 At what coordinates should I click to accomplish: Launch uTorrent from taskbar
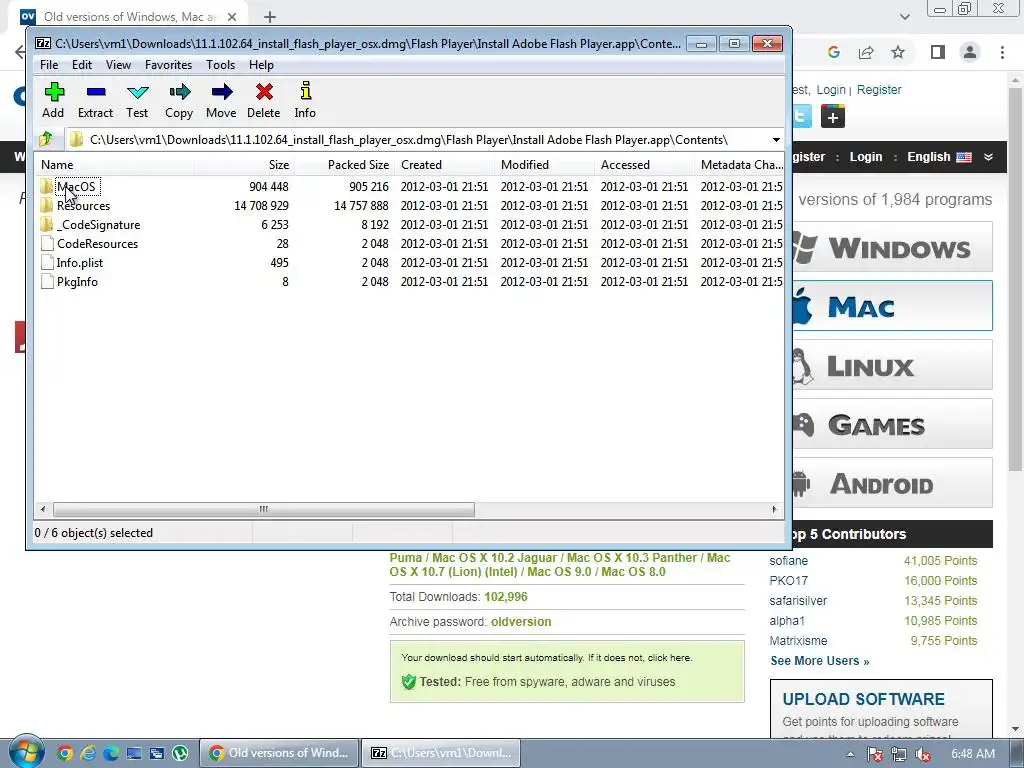180,753
